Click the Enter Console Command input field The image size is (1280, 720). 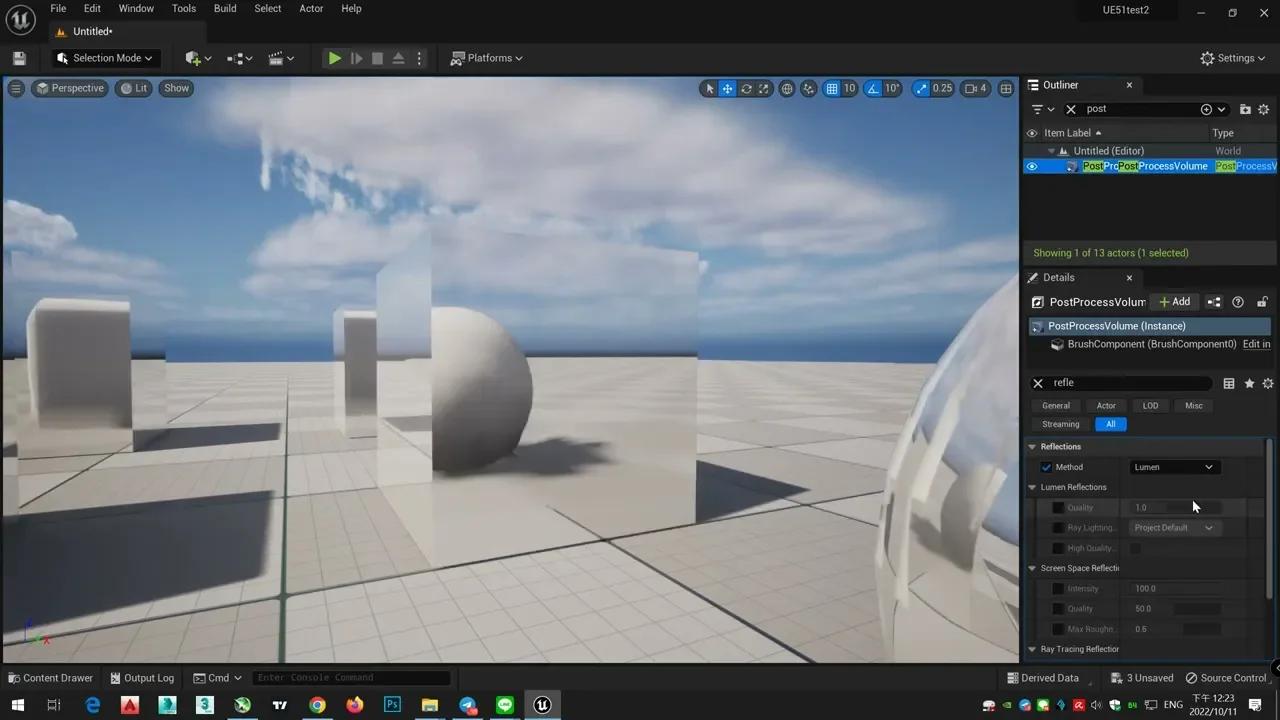coord(350,677)
